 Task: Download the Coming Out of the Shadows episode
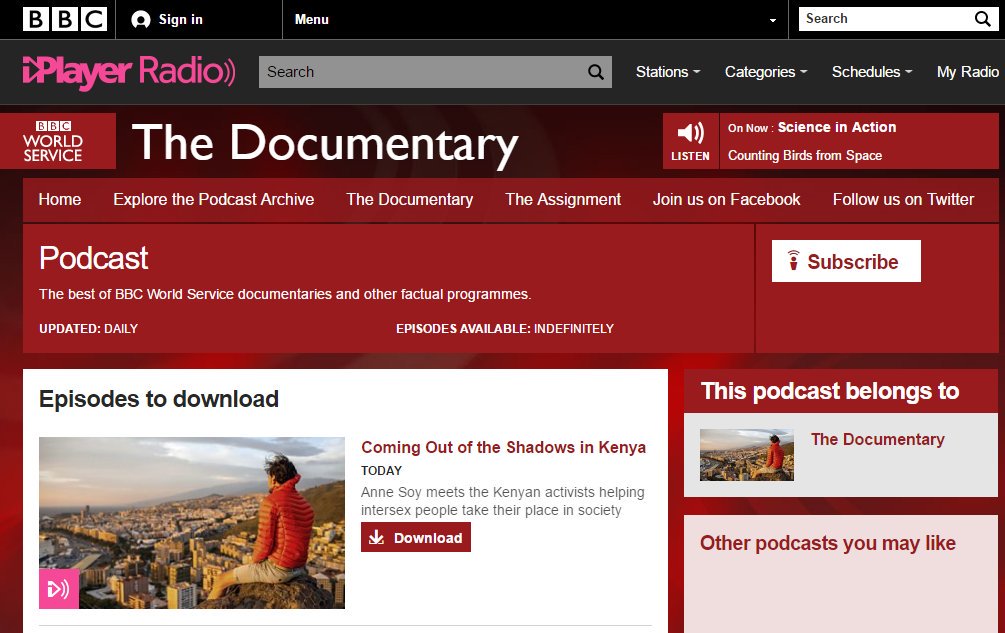pos(416,537)
